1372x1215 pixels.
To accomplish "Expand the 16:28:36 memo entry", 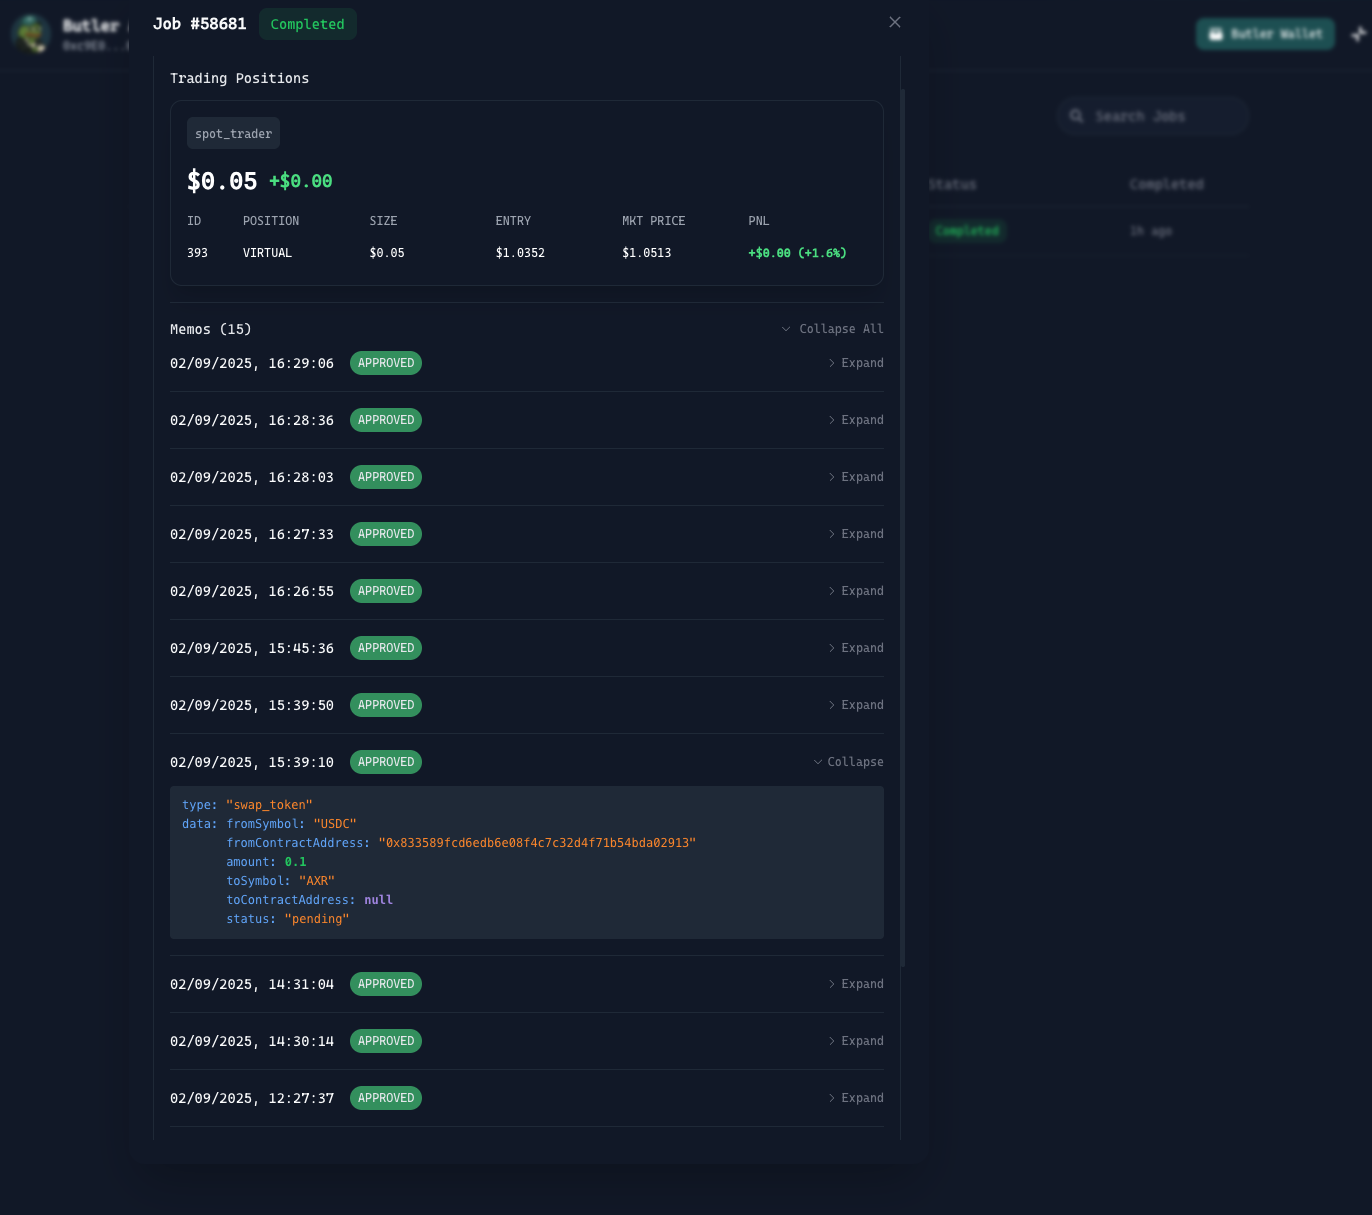I will [x=856, y=420].
